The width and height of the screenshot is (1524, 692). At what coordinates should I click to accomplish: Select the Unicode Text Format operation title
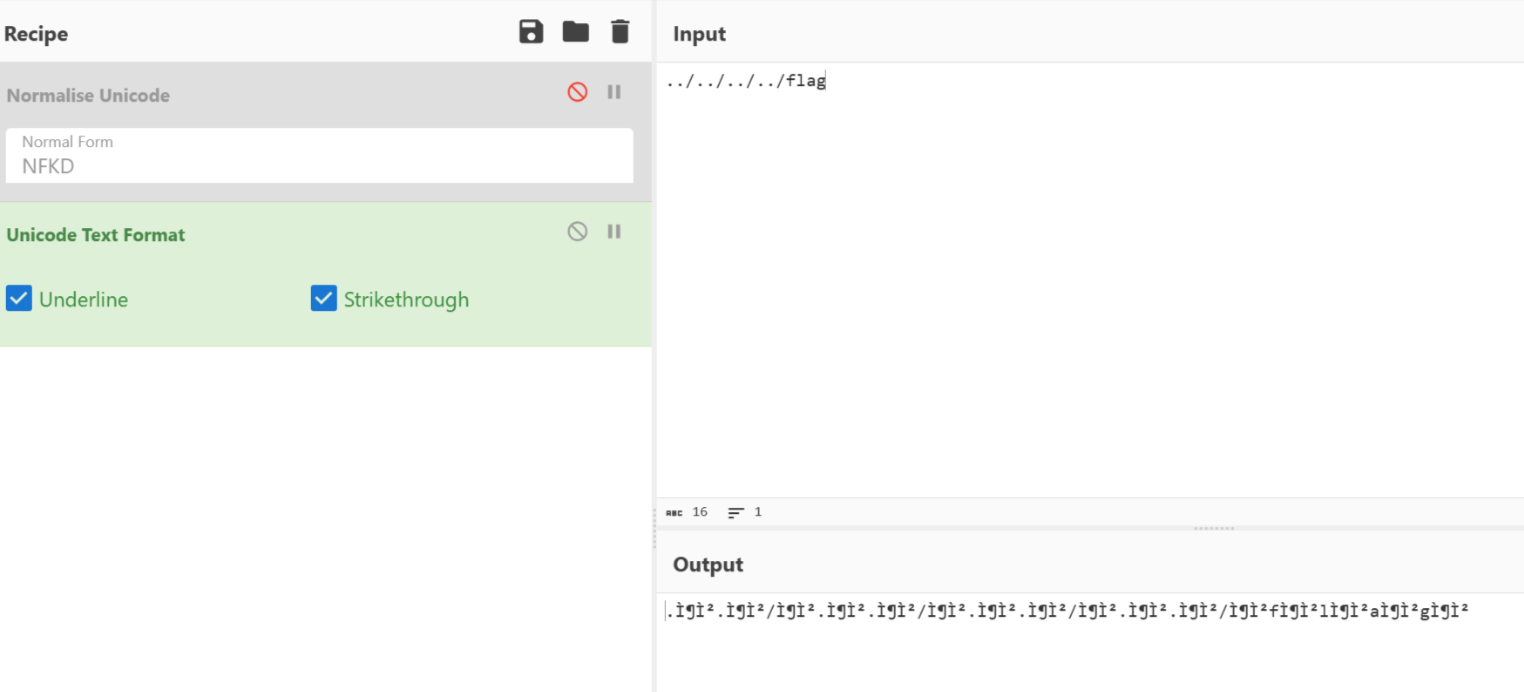[x=96, y=235]
